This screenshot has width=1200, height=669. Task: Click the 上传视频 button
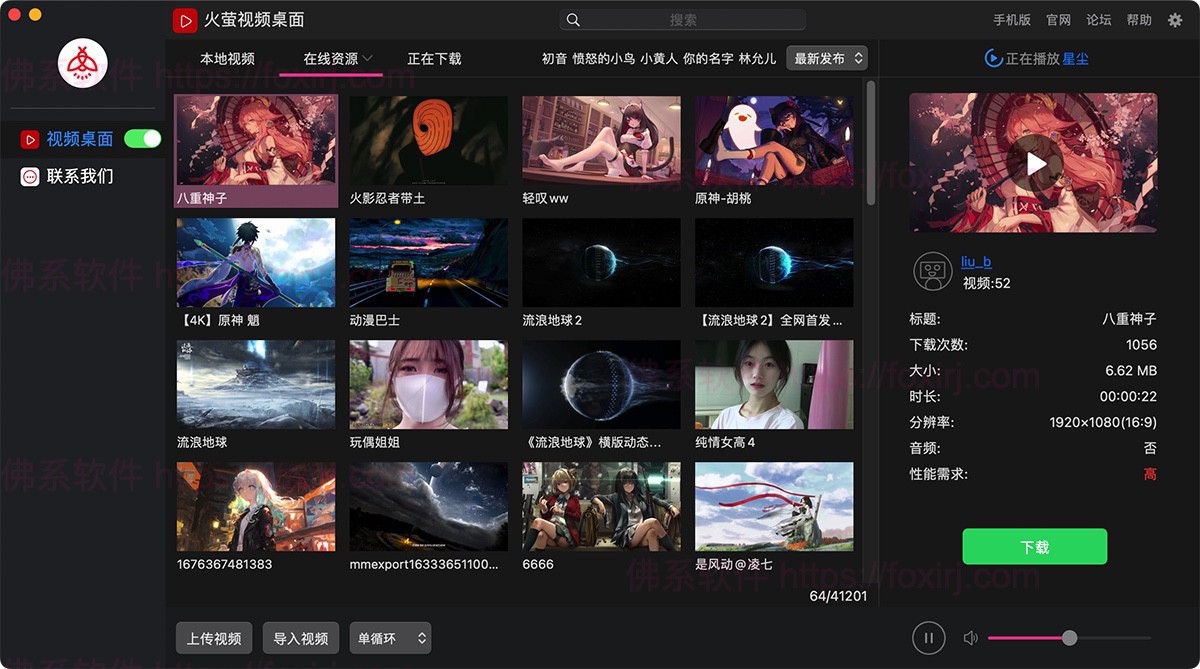tap(214, 638)
